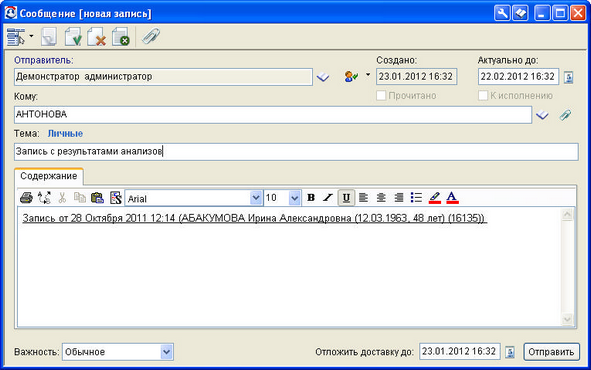The width and height of the screenshot is (591, 370).
Task: Toggle italic formatting
Action: tap(328, 197)
